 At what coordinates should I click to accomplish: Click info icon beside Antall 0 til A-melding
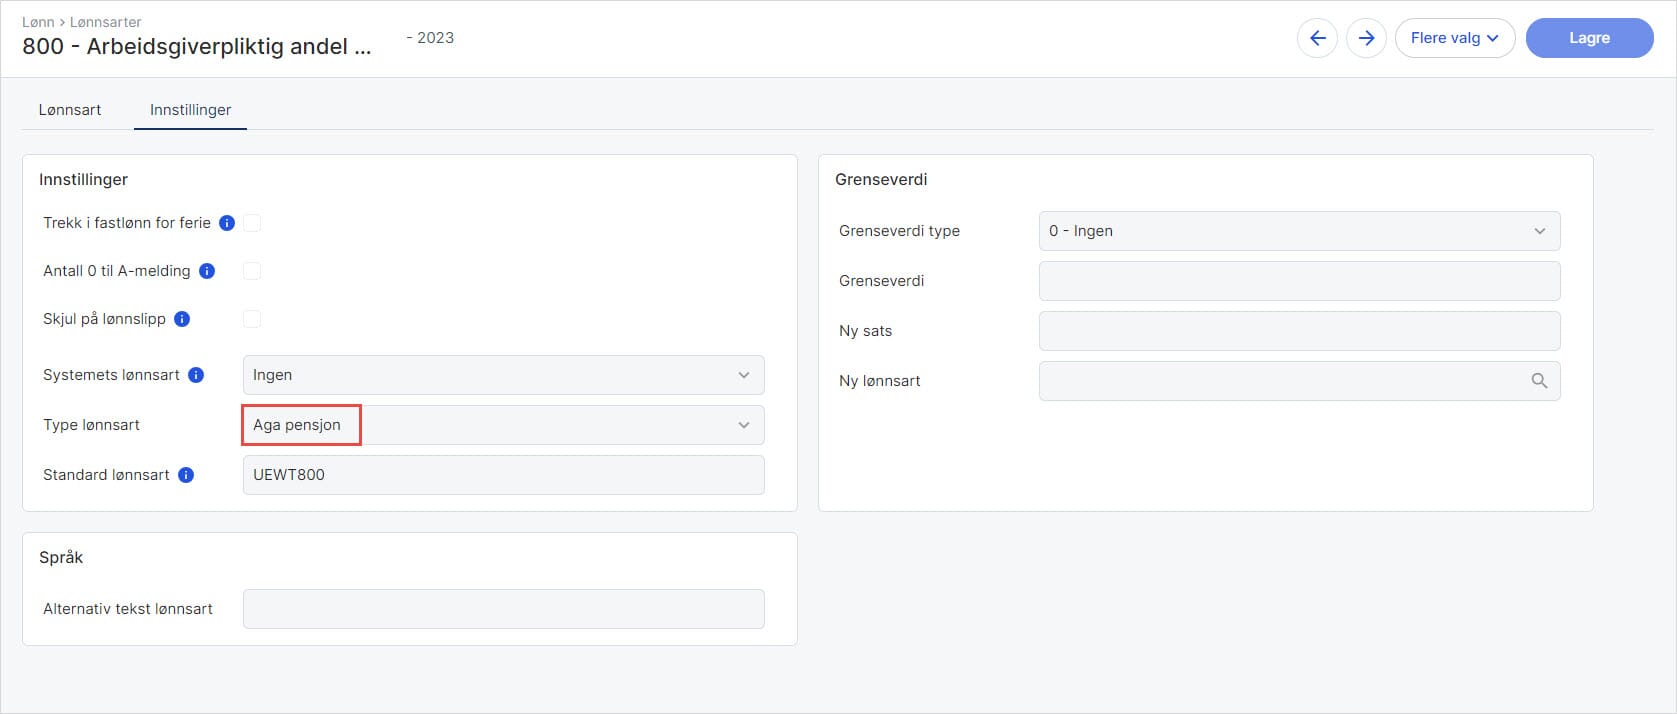click(207, 271)
